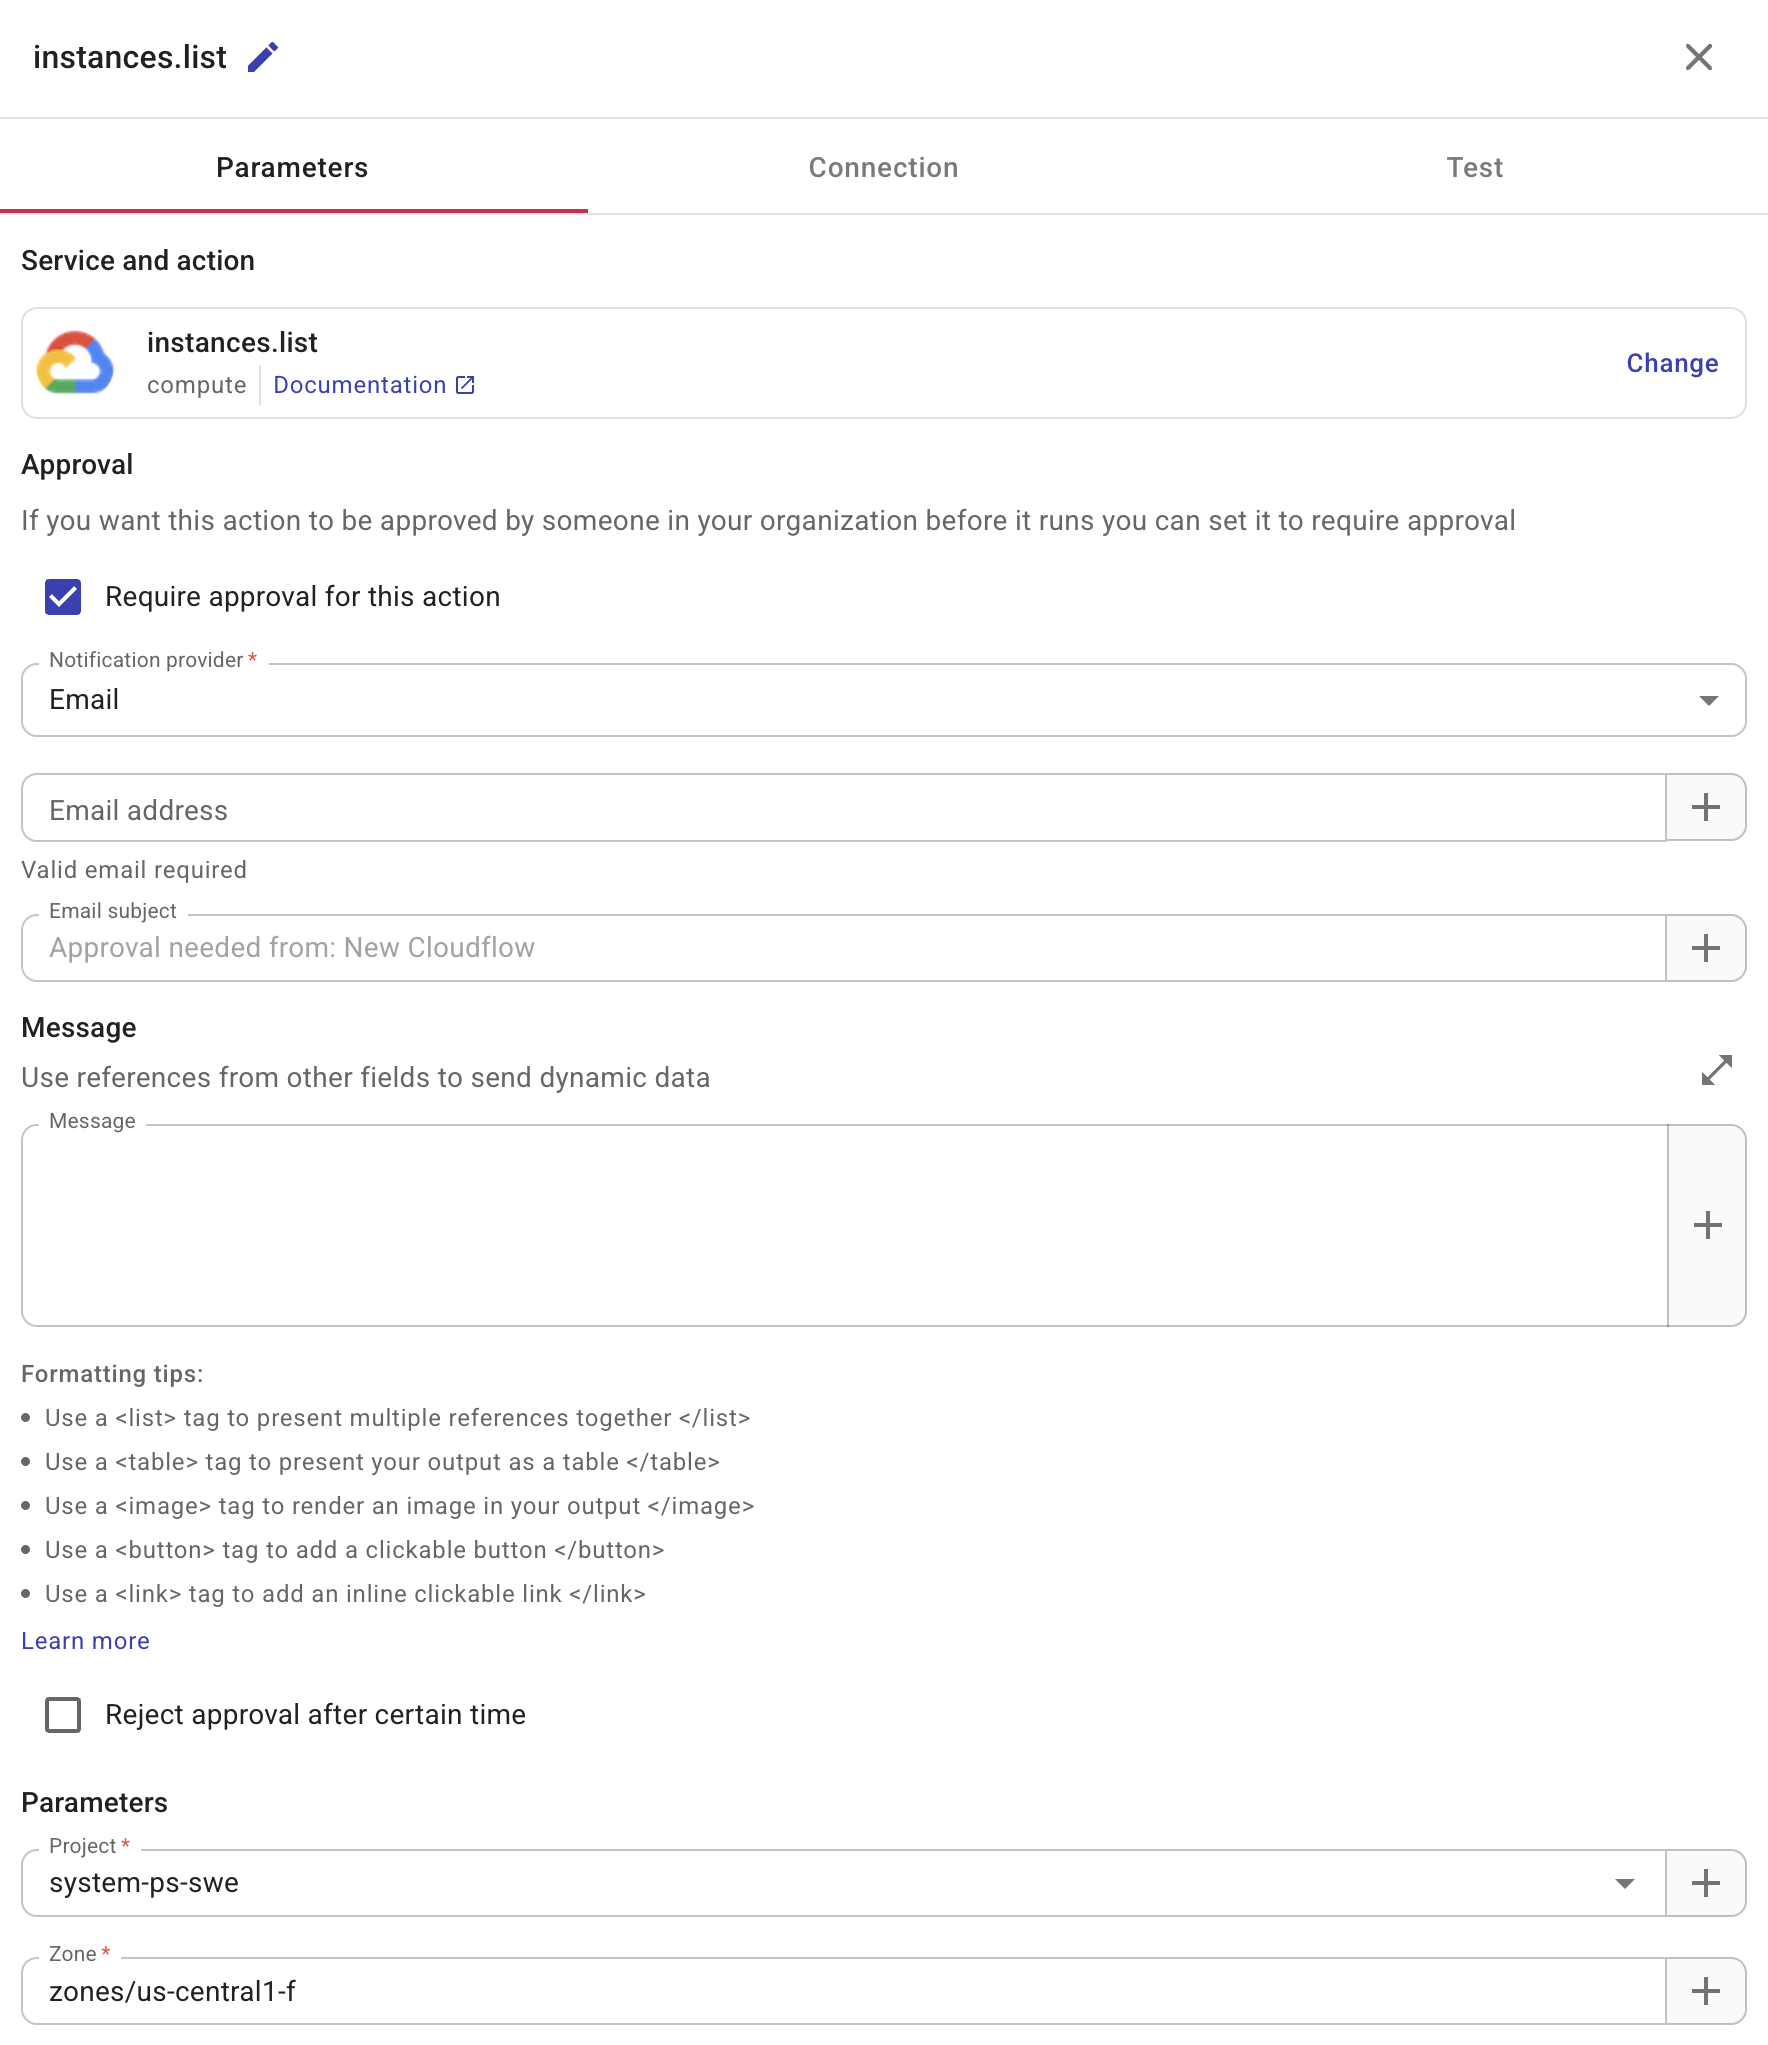Click the plus icon beside the Zone field
This screenshot has width=1768, height=2045.
1704,1990
